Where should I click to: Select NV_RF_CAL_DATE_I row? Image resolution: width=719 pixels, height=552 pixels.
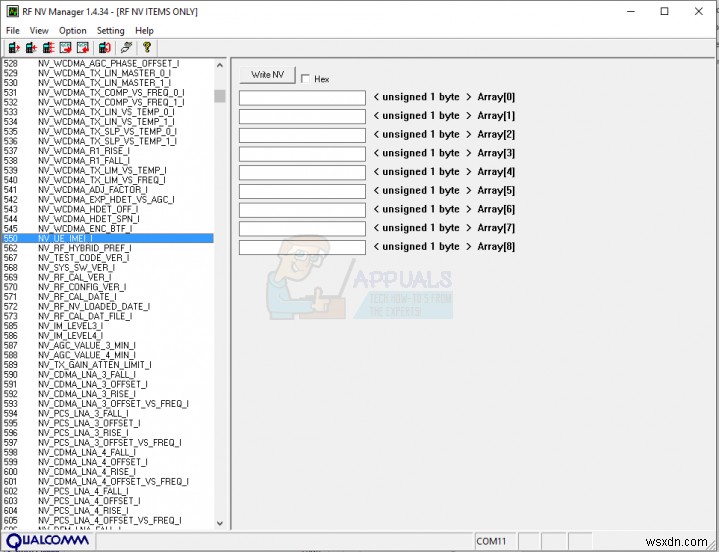108,297
